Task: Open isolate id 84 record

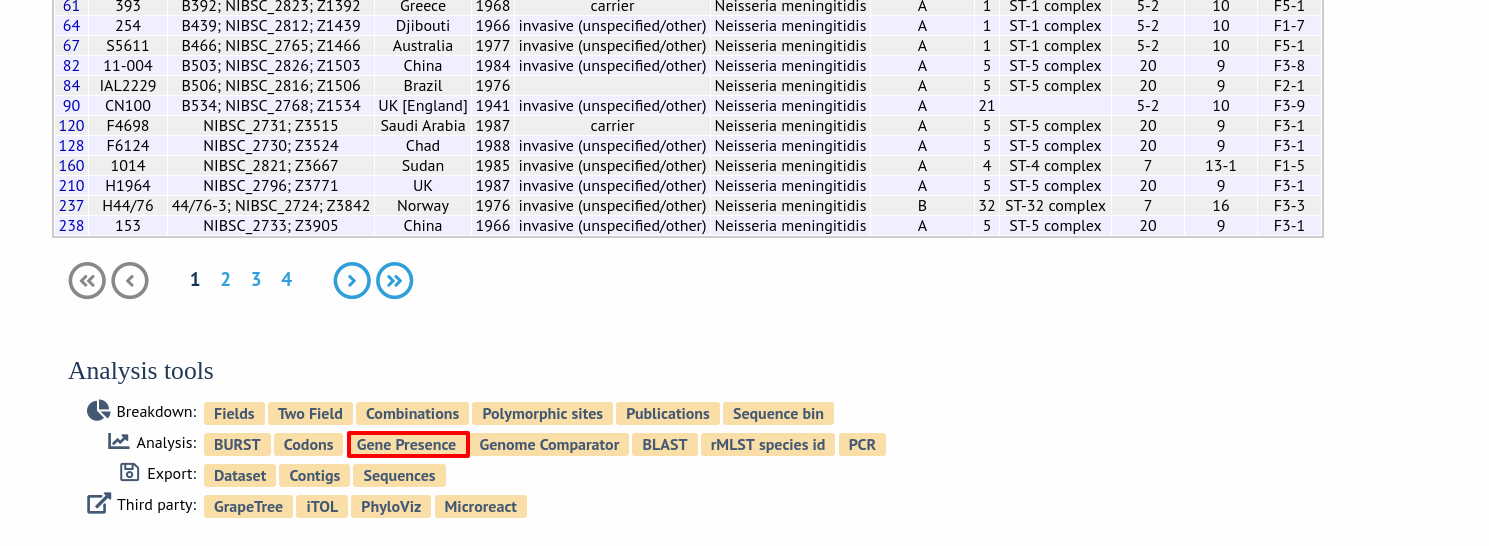Action: 71,86
